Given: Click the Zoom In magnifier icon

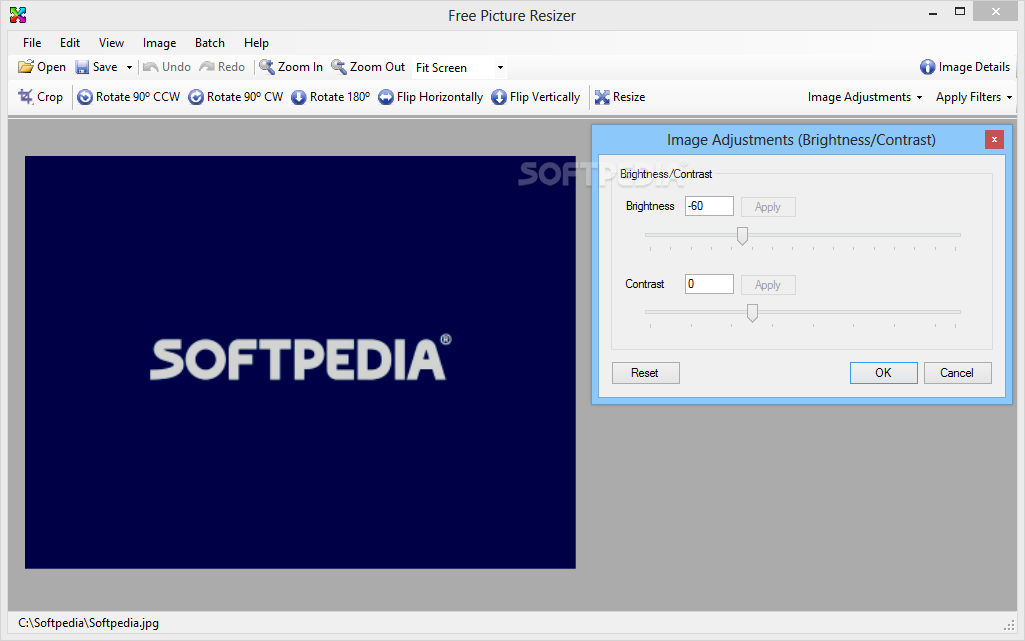Looking at the screenshot, I should pyautogui.click(x=267, y=67).
